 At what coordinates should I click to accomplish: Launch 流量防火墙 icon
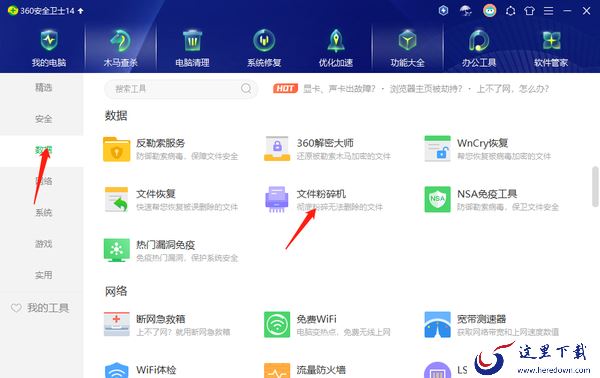click(x=277, y=370)
